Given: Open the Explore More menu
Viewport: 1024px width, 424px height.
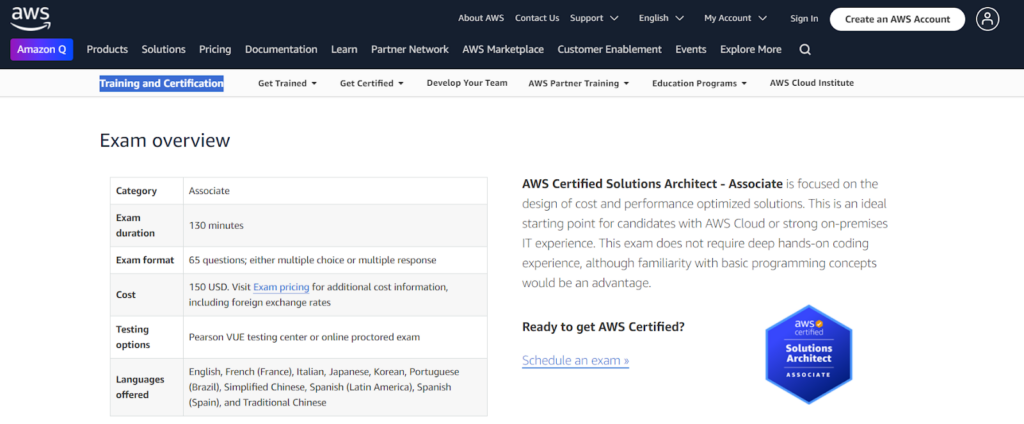Looking at the screenshot, I should click(x=750, y=50).
